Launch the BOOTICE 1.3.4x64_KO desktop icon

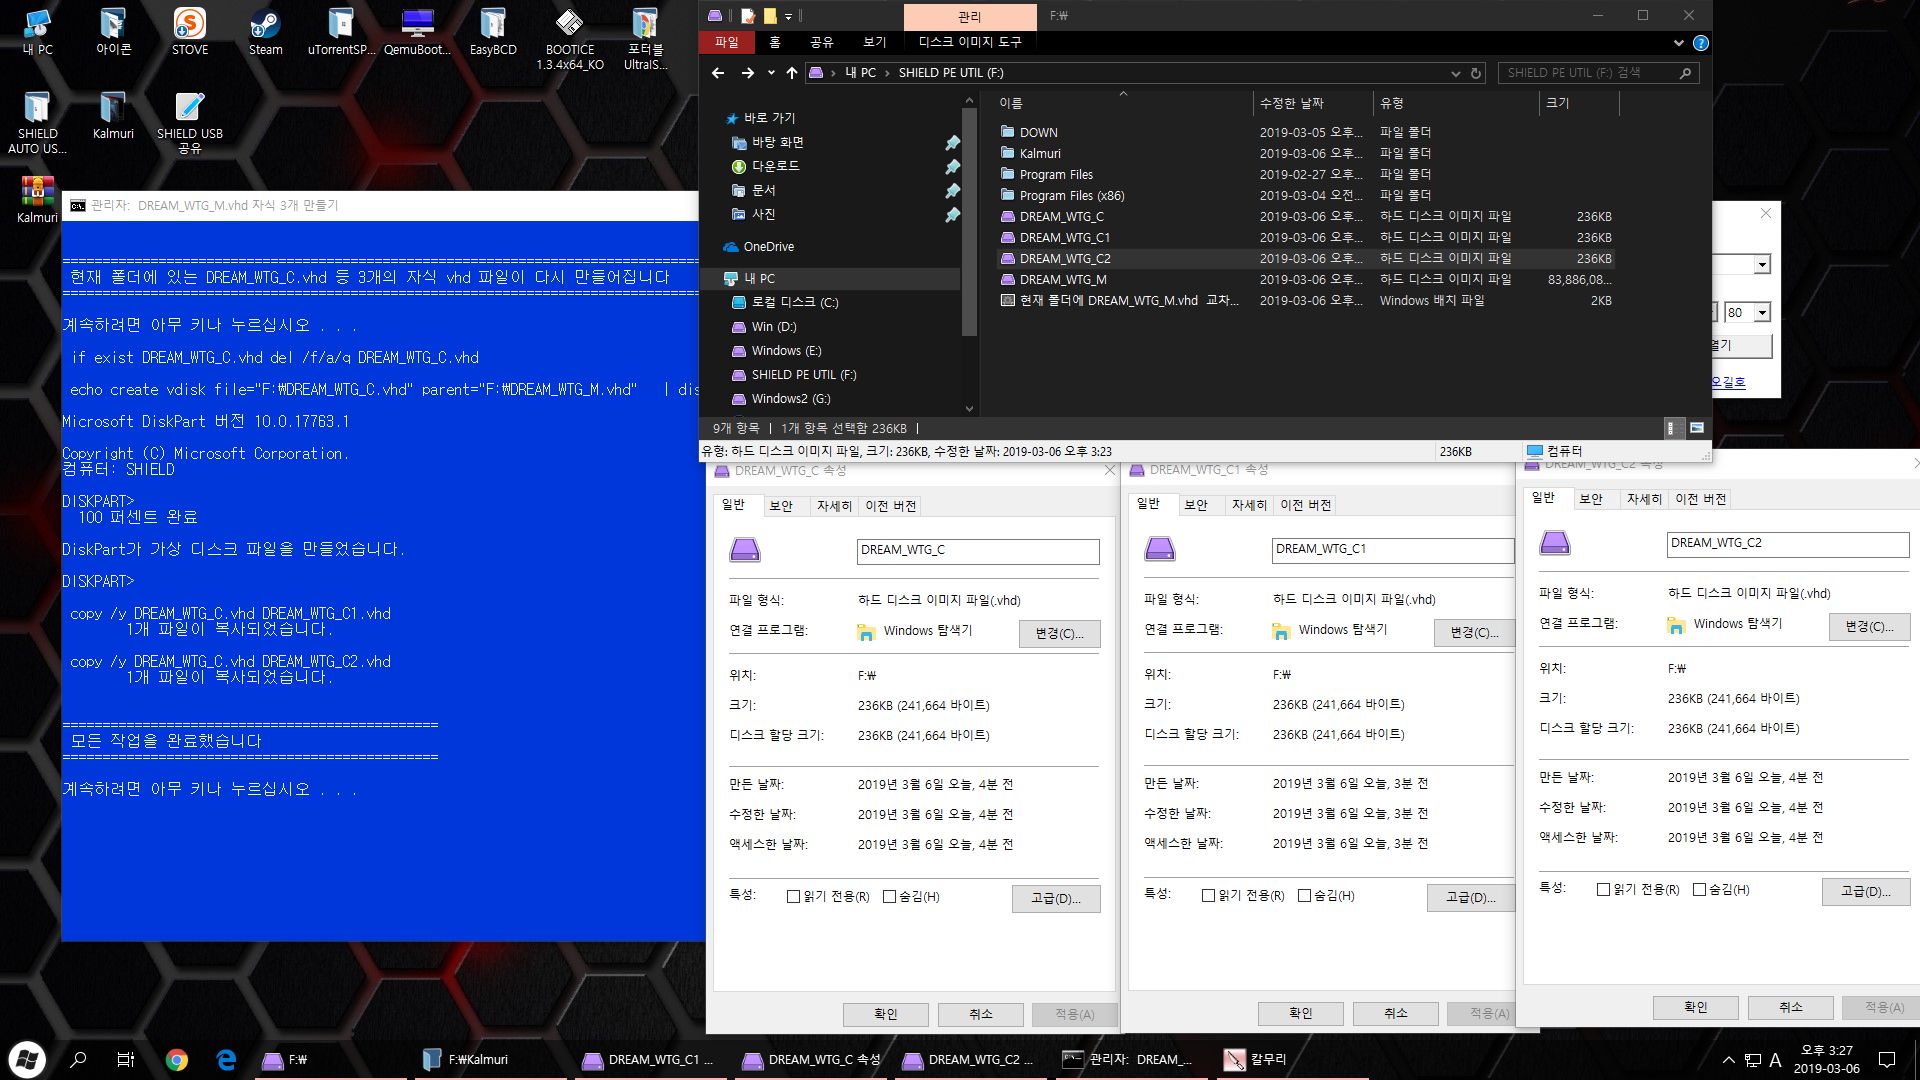pyautogui.click(x=569, y=40)
